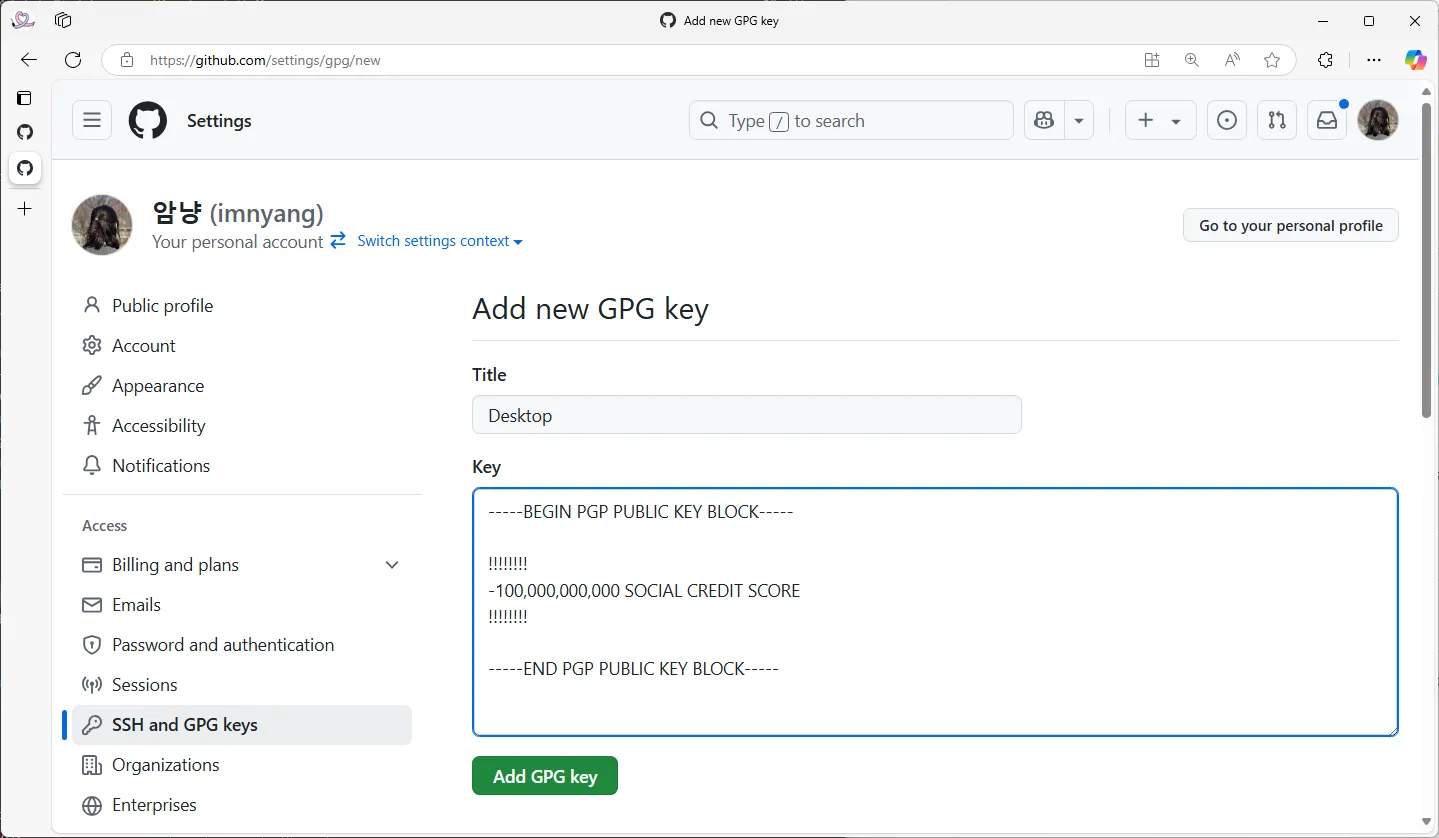Open the Create new plus menu

tap(1160, 121)
